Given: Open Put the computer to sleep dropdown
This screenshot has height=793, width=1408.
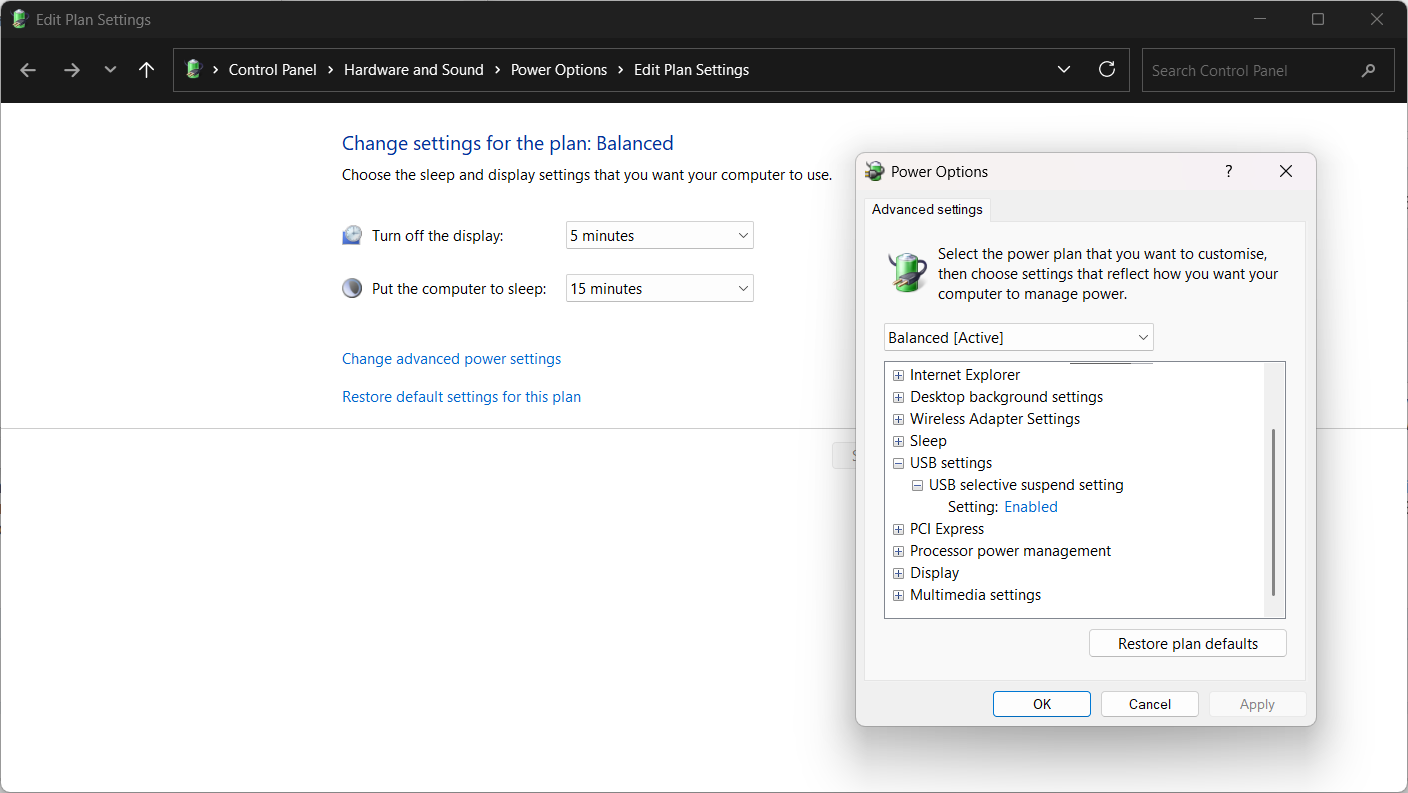Looking at the screenshot, I should [659, 289].
